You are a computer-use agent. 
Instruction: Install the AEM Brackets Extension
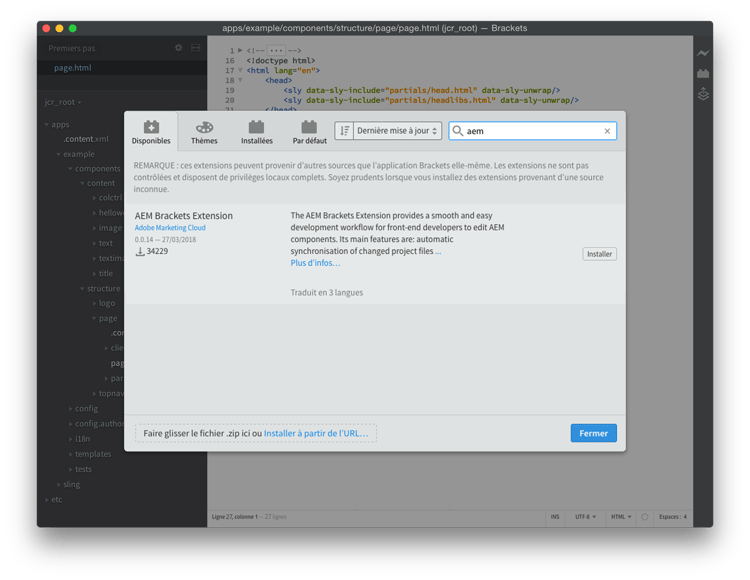coord(599,254)
